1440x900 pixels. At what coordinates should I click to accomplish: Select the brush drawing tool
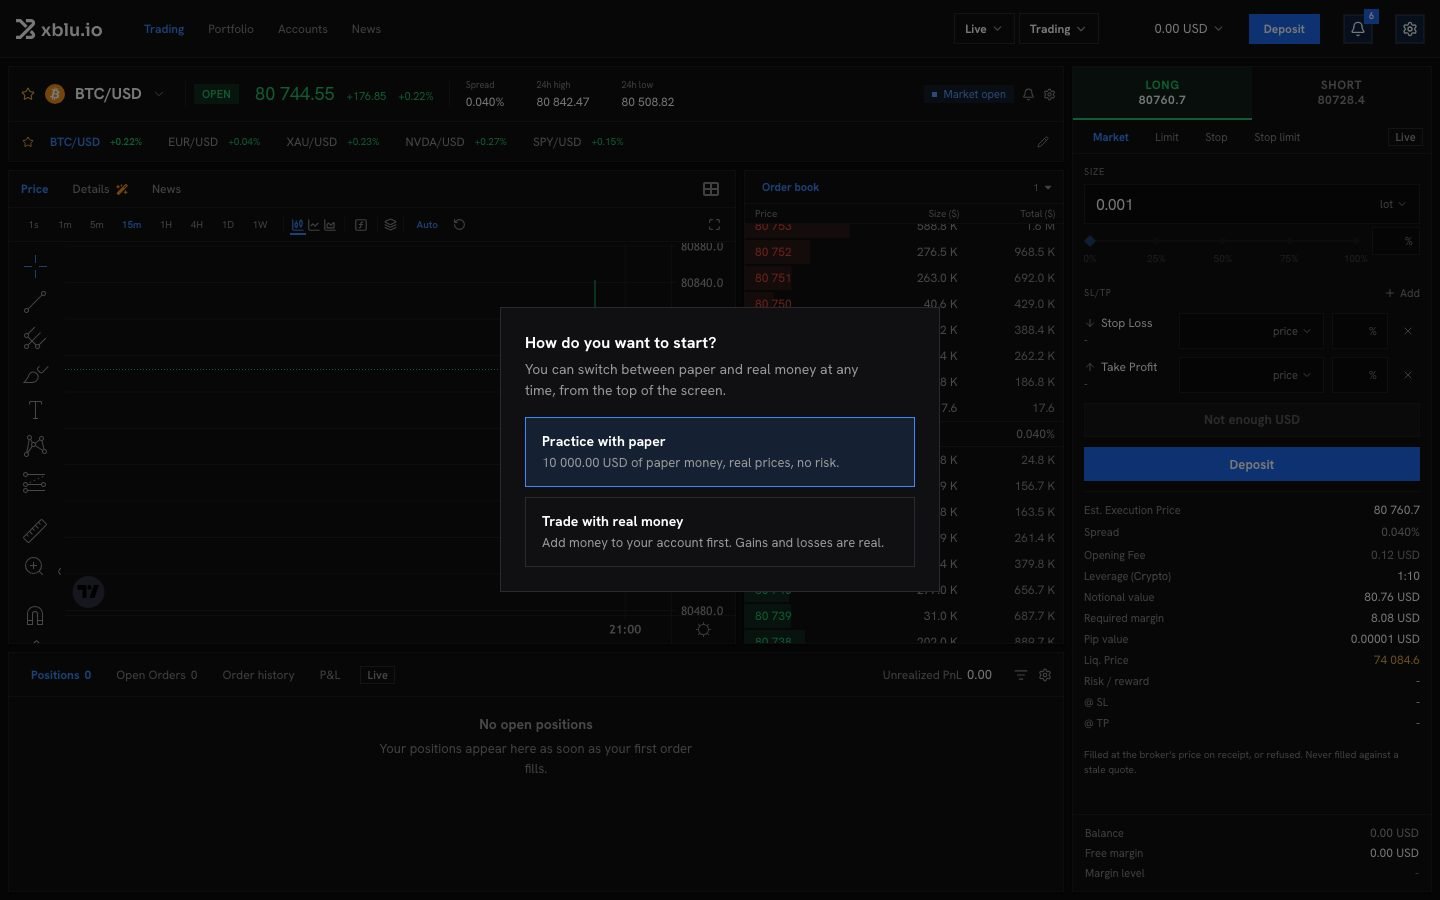tap(35, 374)
